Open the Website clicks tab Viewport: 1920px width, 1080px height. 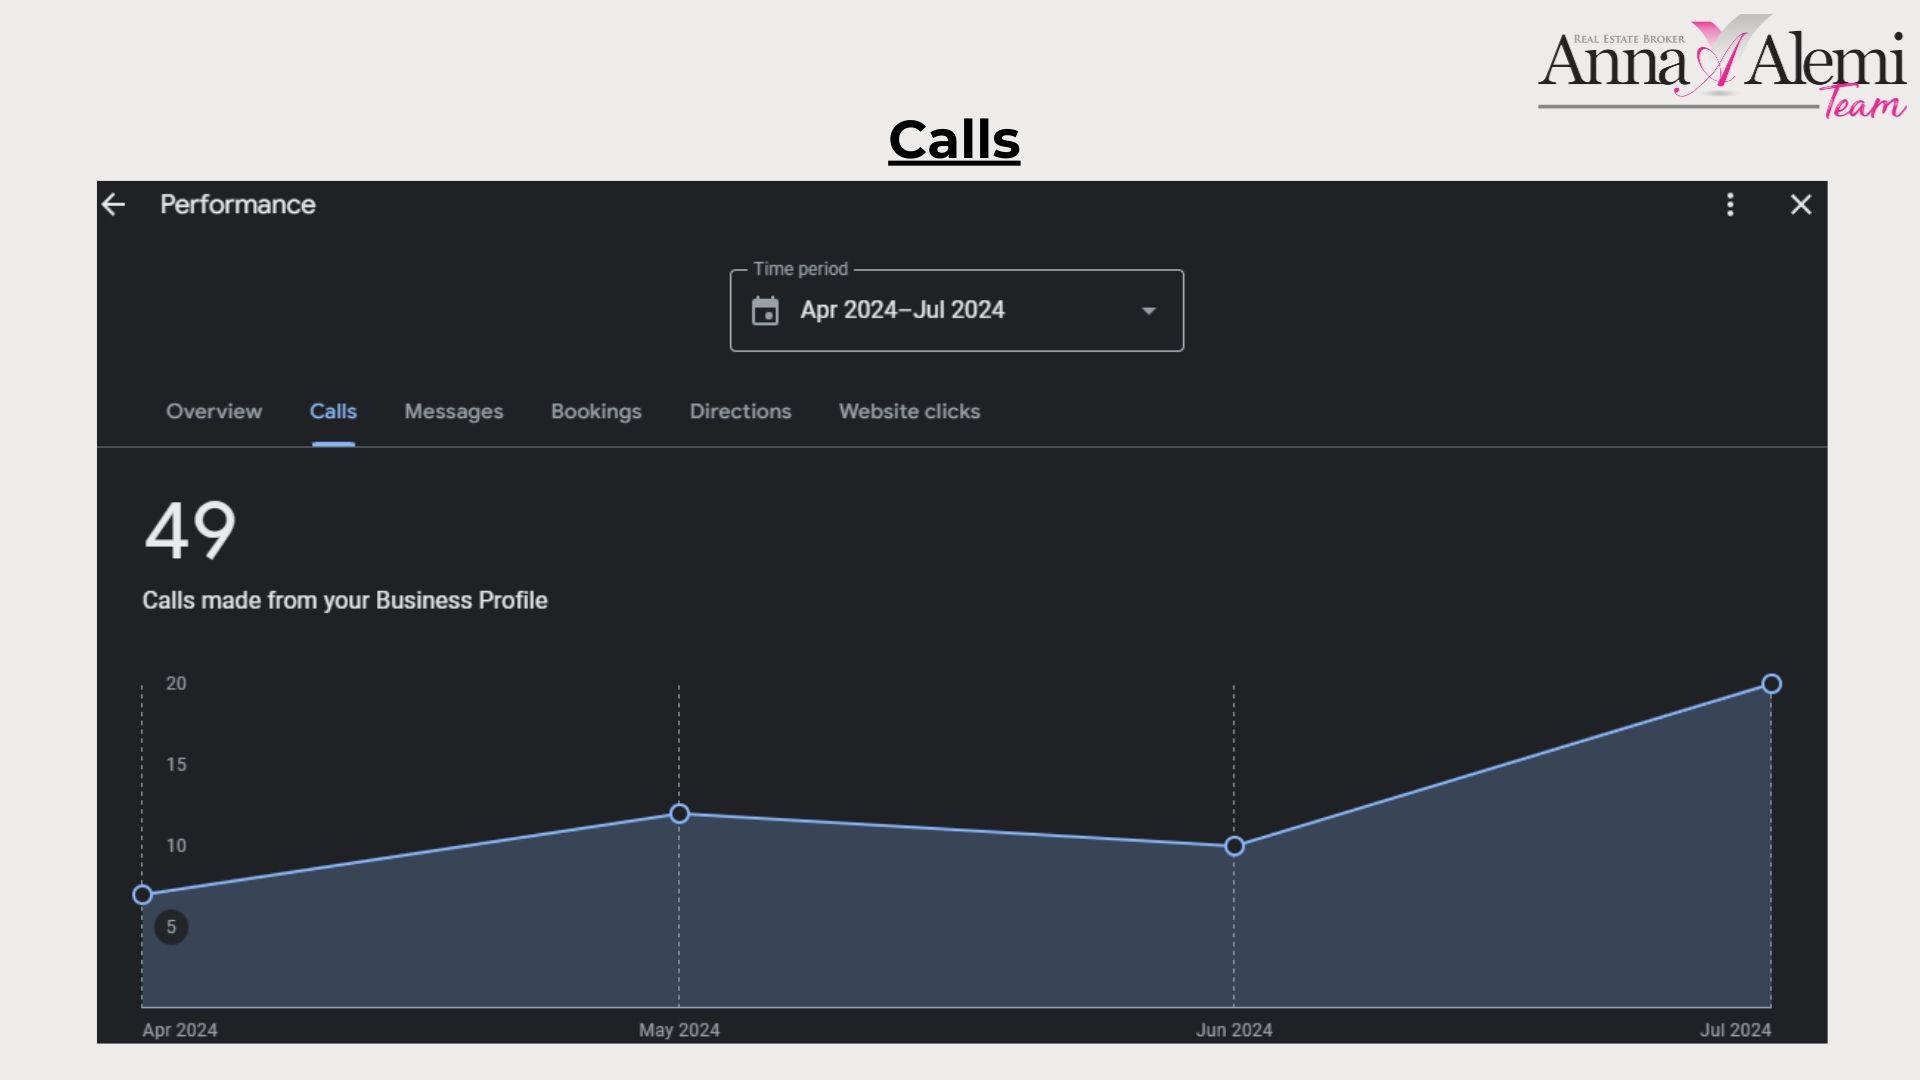click(x=909, y=412)
